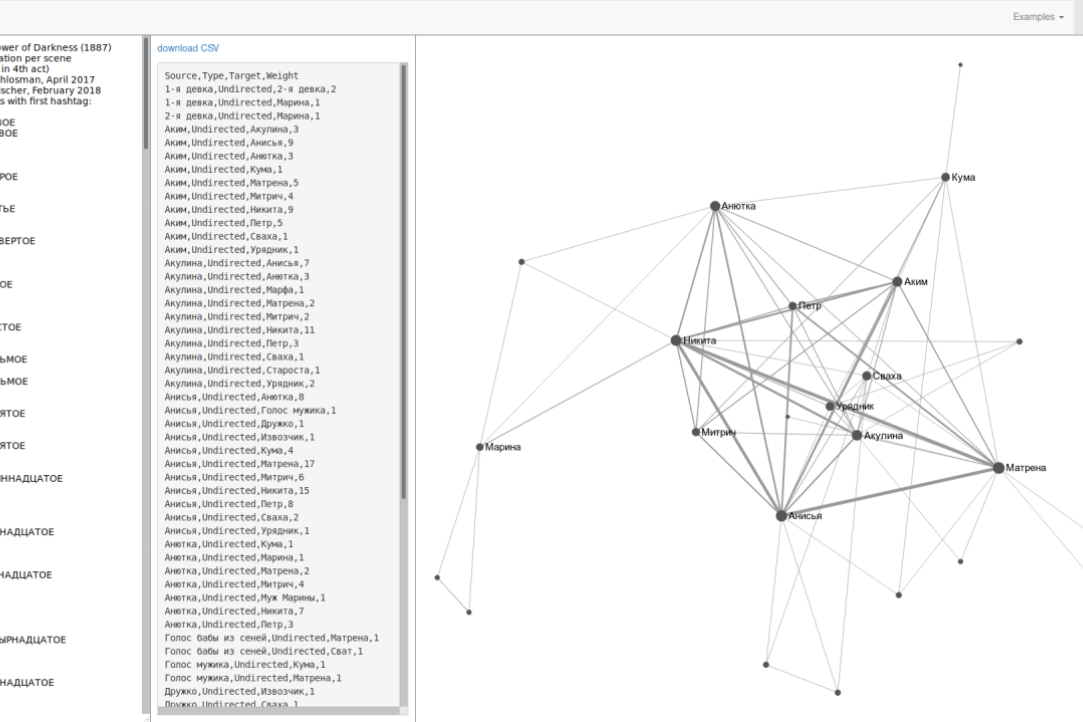Image resolution: width=1083 pixels, height=722 pixels.
Task: Select the Анютка node in graph
Action: coord(715,206)
